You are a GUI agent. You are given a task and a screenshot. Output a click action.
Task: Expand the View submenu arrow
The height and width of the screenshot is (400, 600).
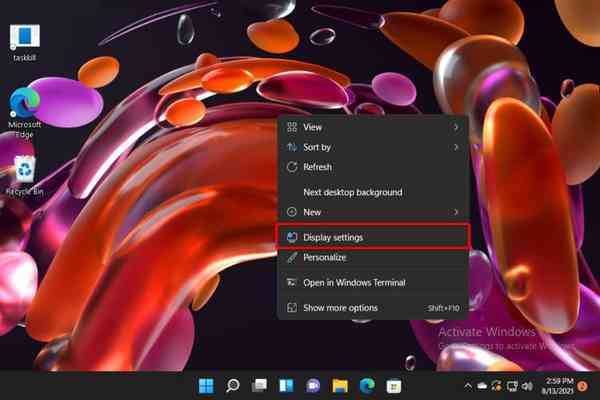coord(456,127)
